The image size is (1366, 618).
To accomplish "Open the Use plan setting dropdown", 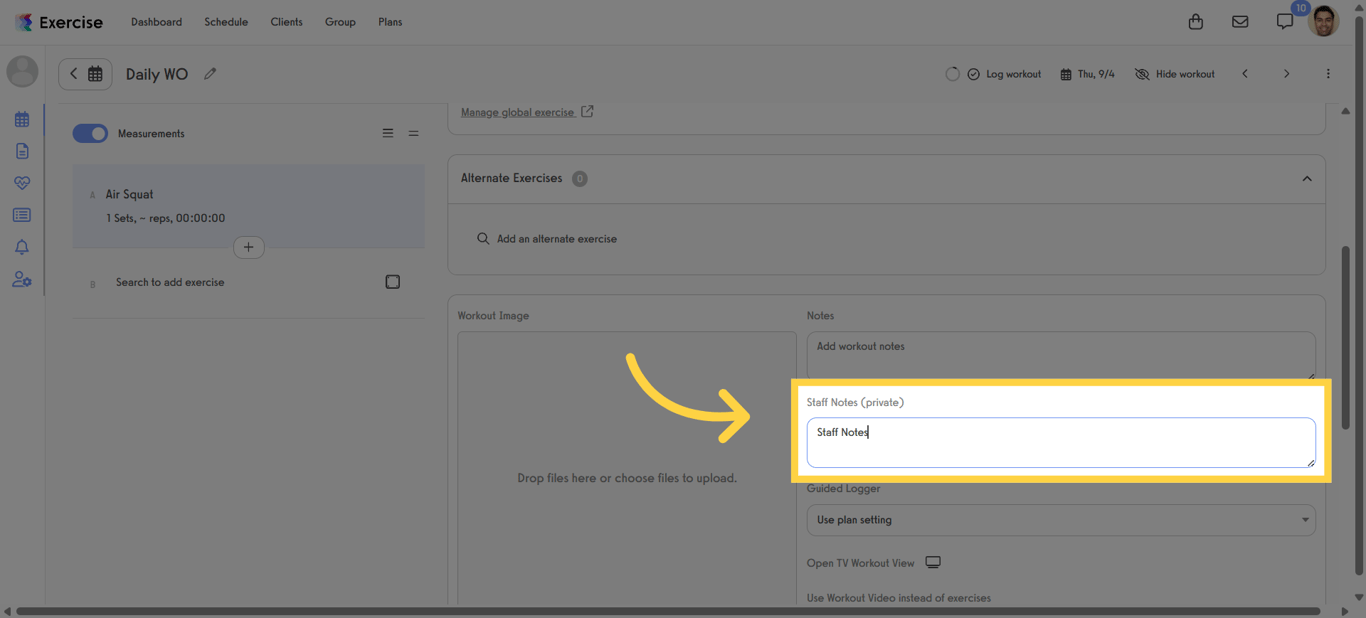I will pos(1061,520).
